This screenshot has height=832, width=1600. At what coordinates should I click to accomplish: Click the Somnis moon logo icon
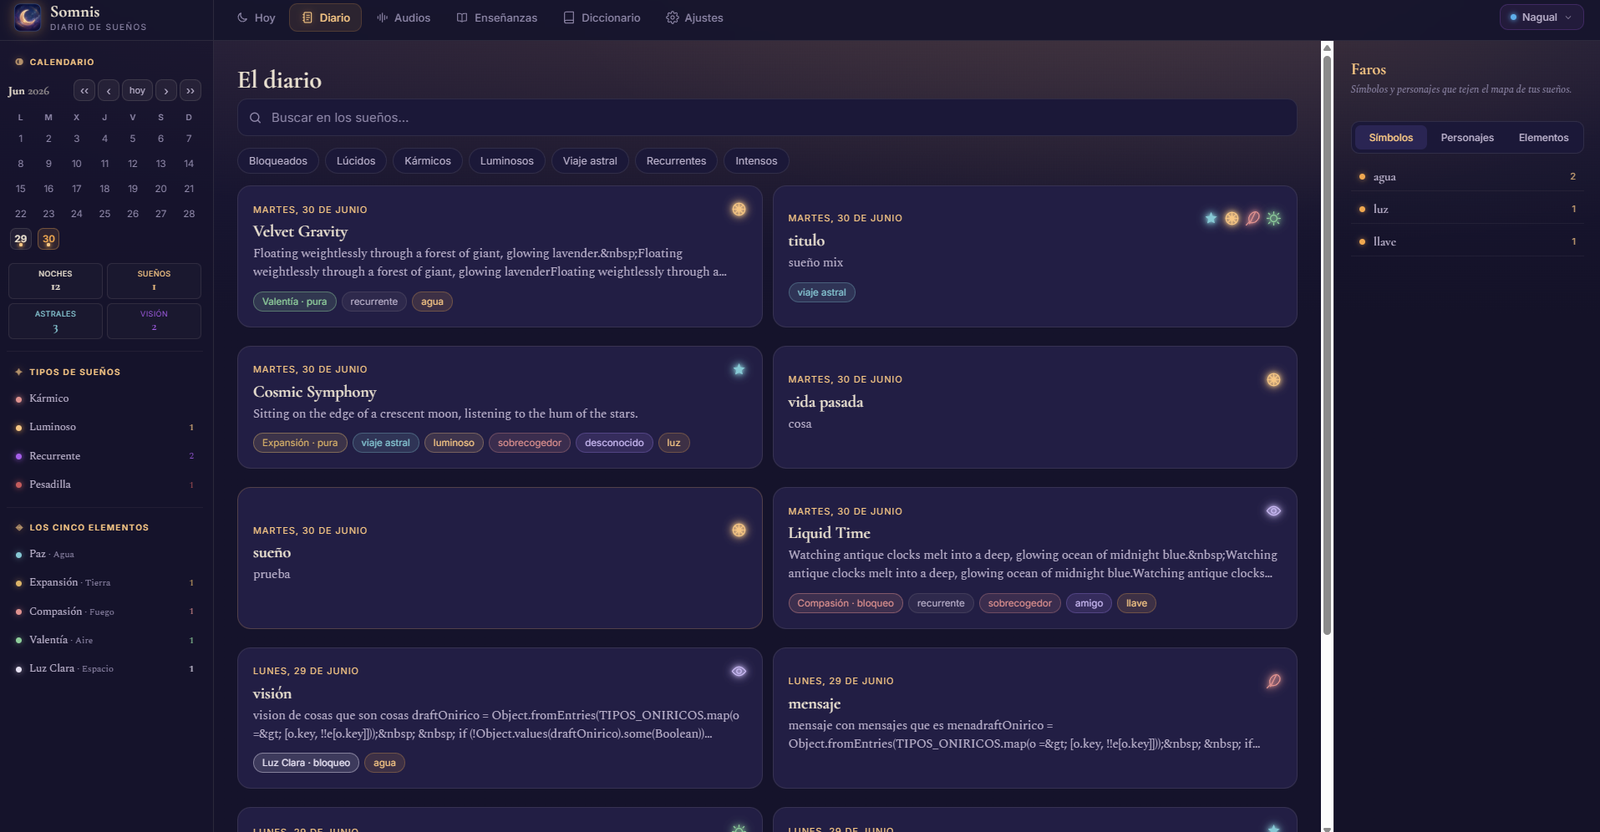click(27, 17)
